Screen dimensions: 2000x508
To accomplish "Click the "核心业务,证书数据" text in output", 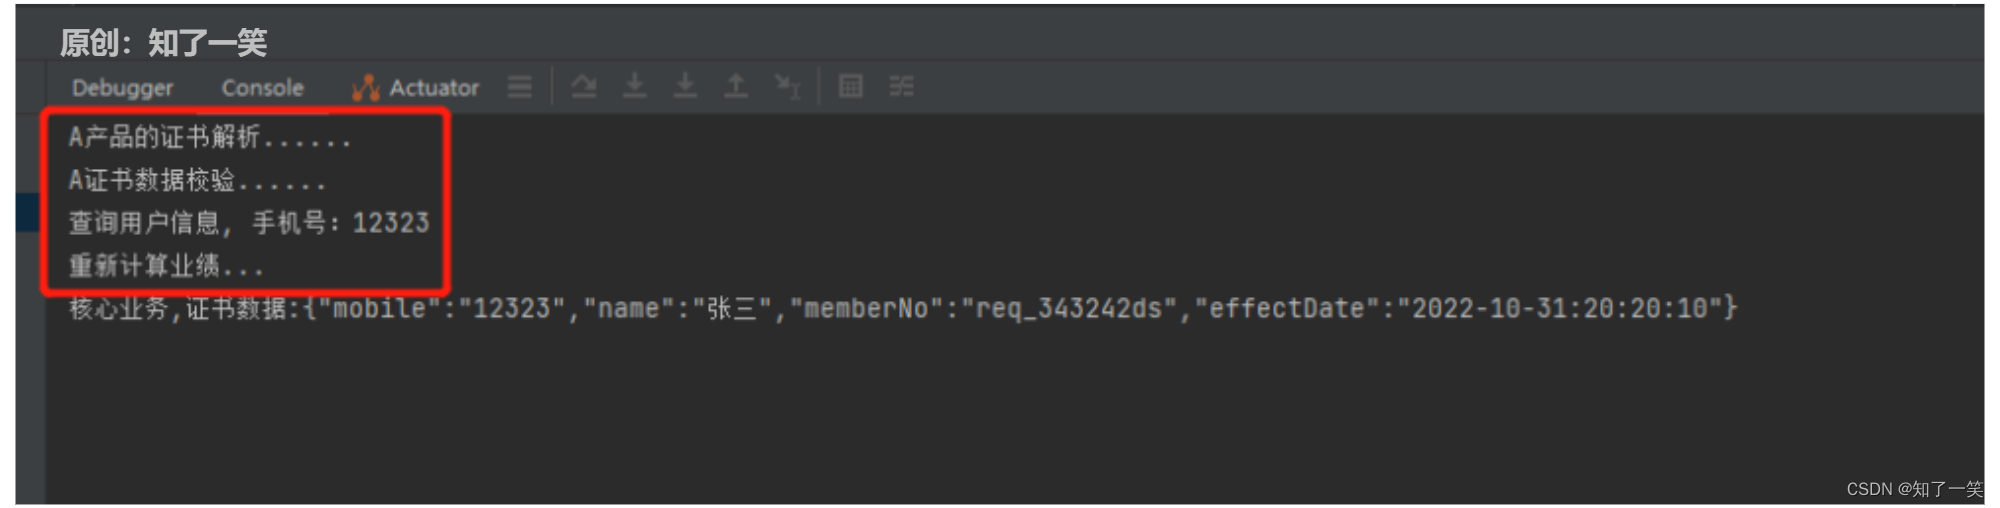I will point(178,309).
